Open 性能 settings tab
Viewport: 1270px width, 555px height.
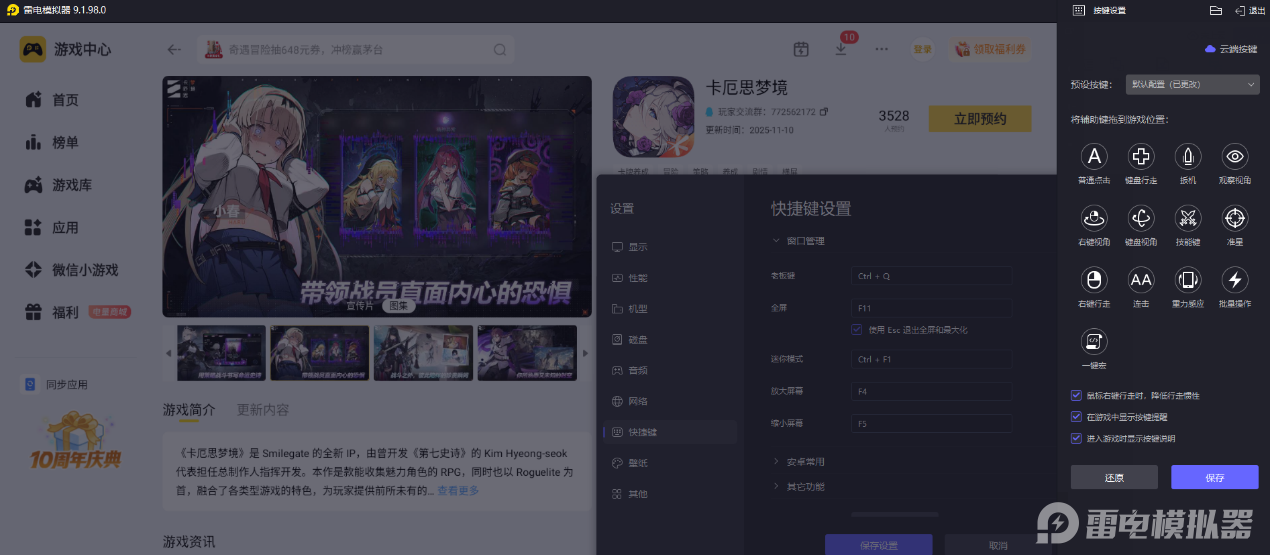pyautogui.click(x=669, y=278)
